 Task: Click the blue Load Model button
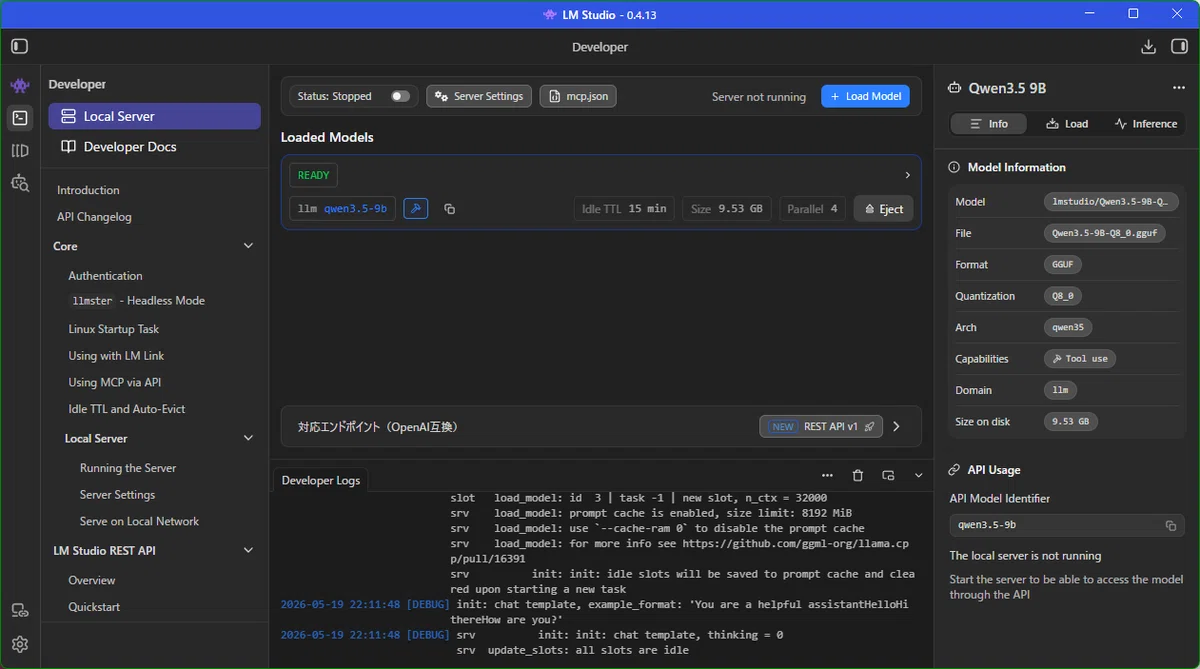point(866,96)
